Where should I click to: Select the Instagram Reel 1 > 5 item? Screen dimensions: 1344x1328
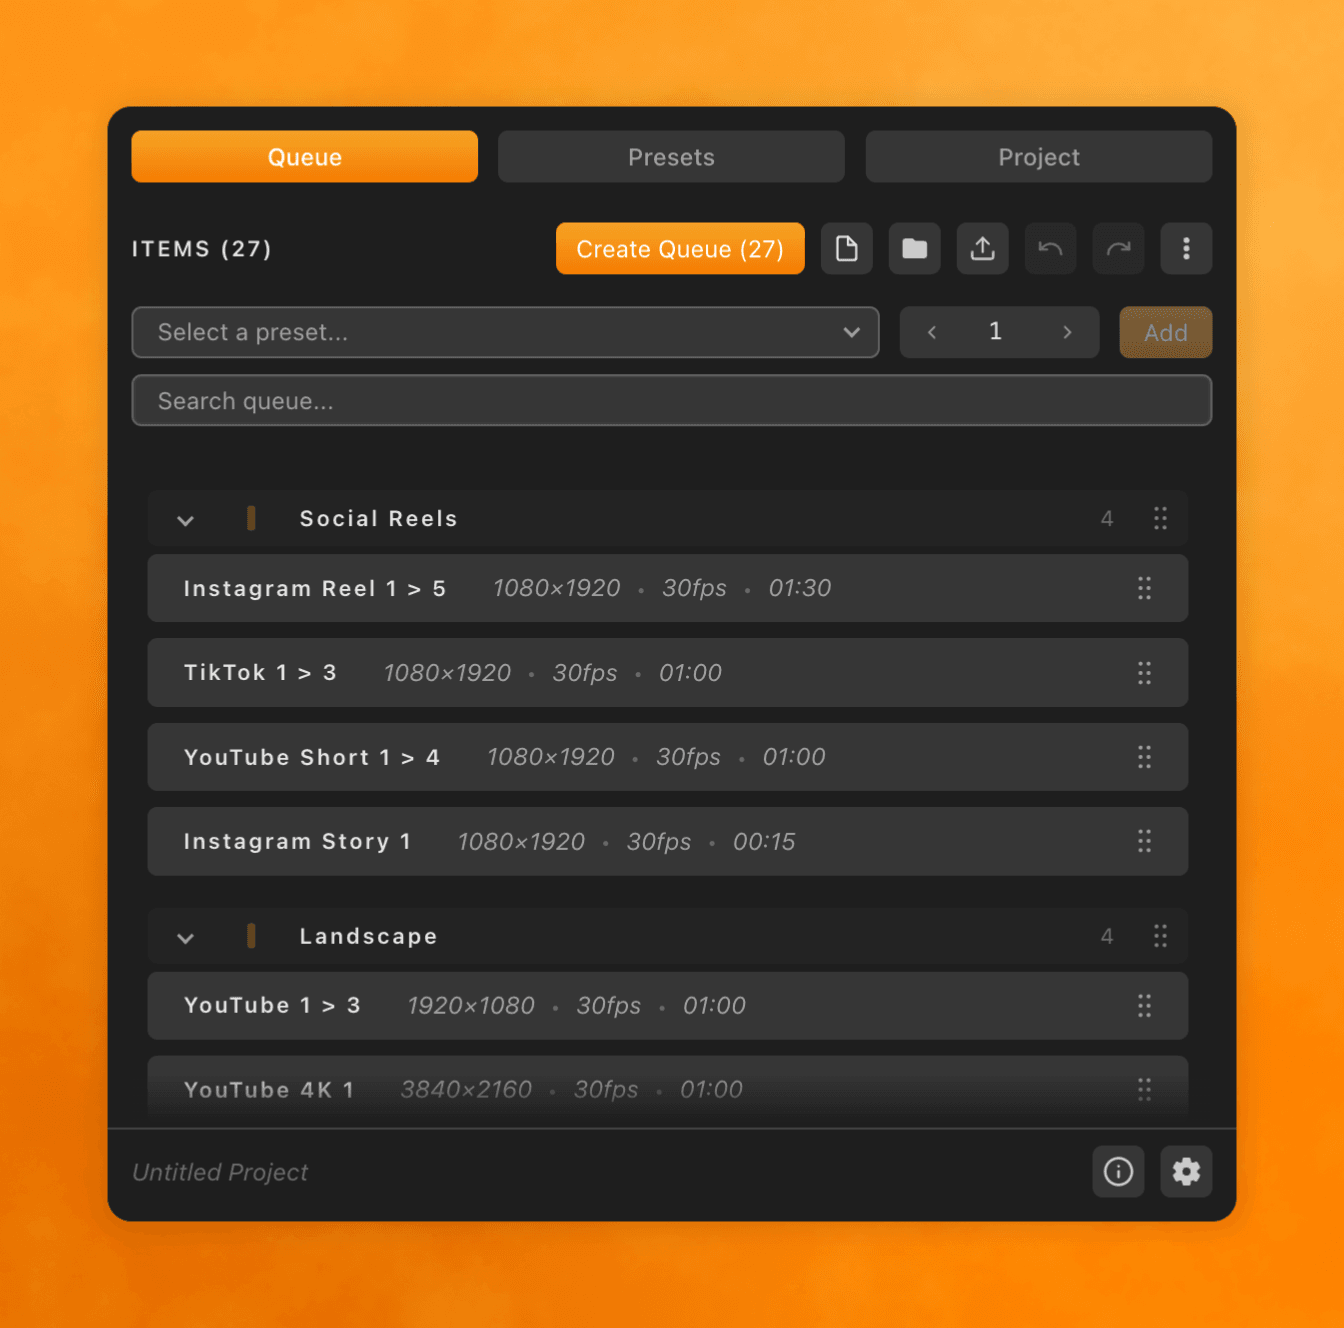[668, 588]
